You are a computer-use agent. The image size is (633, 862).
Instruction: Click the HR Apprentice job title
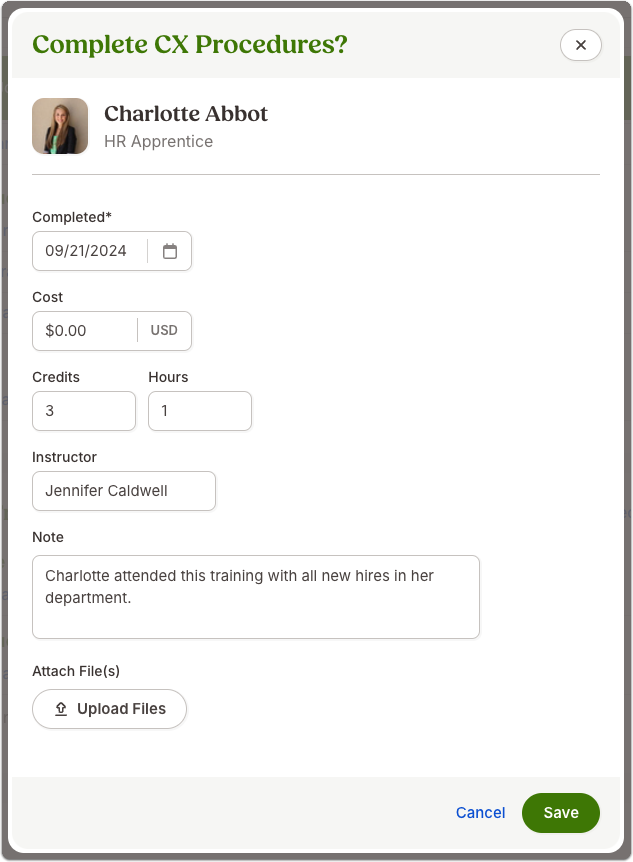pos(158,141)
